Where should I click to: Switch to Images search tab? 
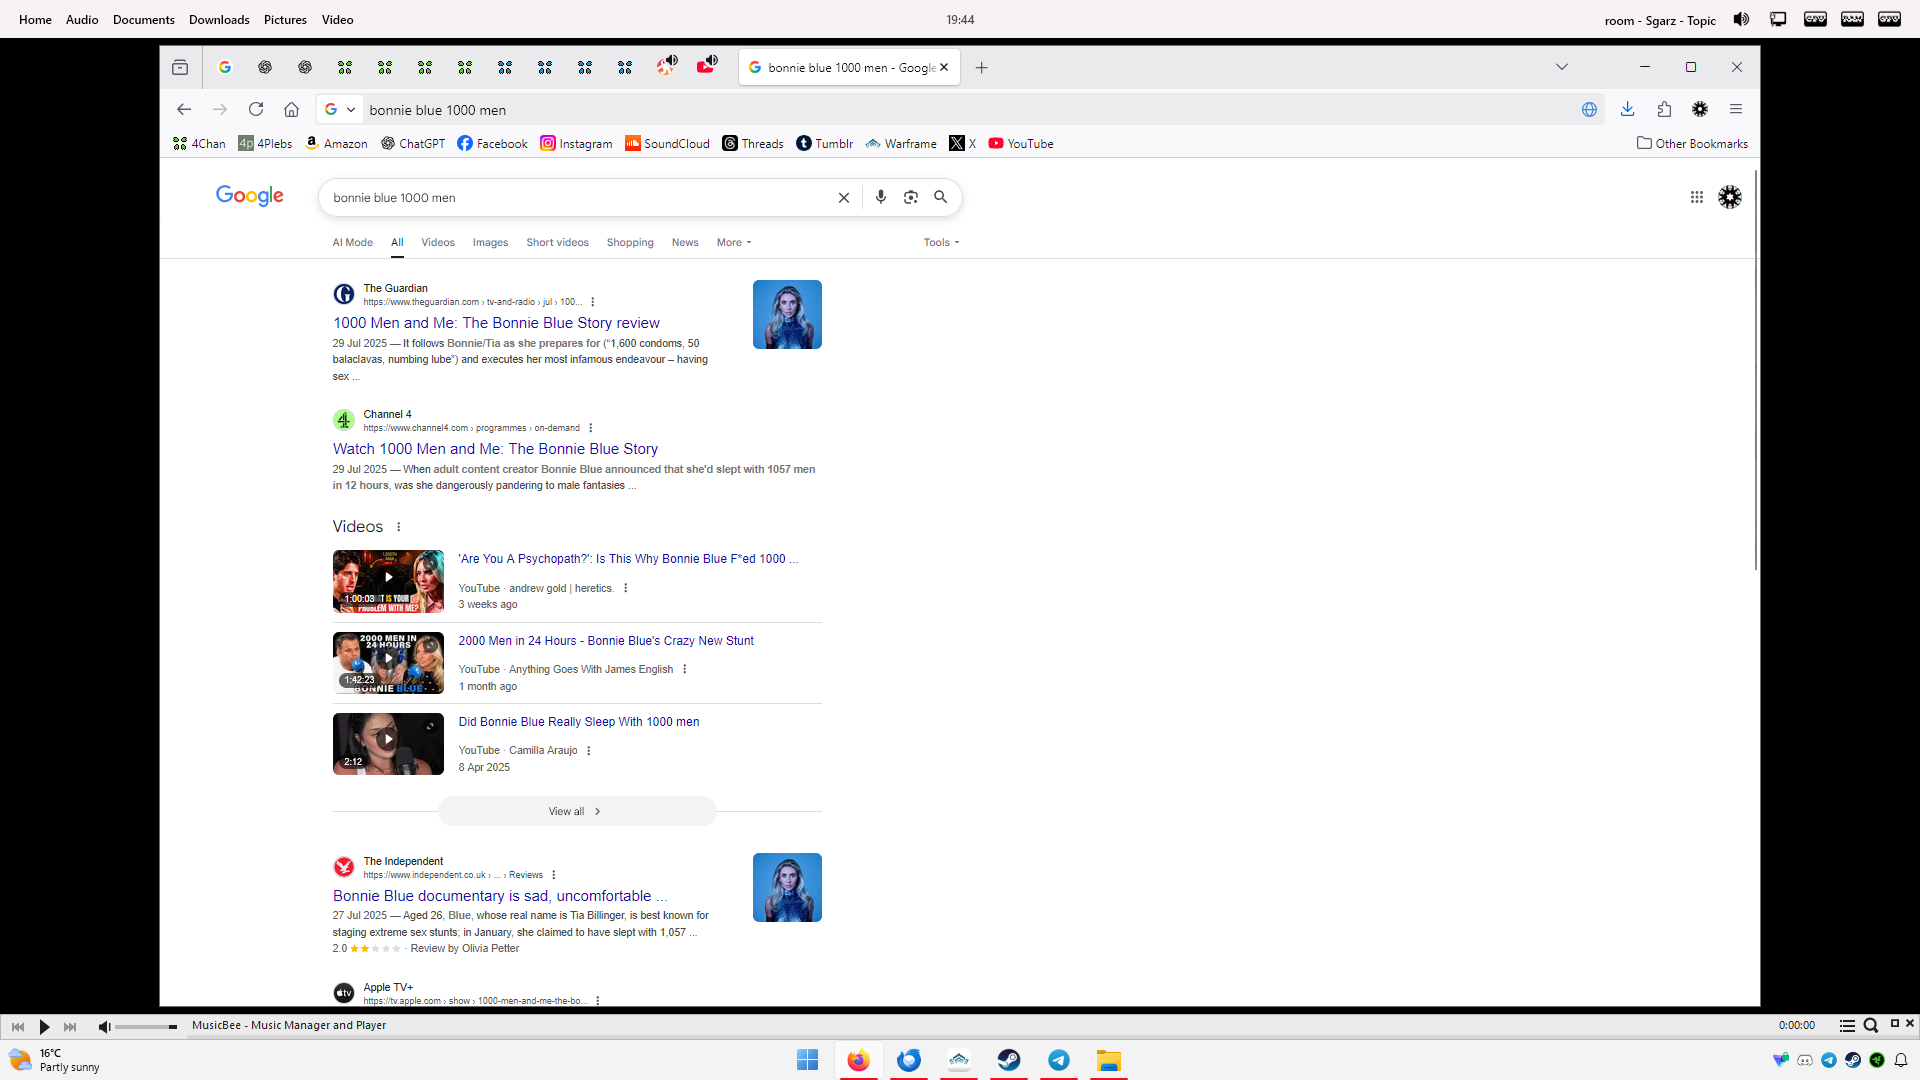click(490, 243)
